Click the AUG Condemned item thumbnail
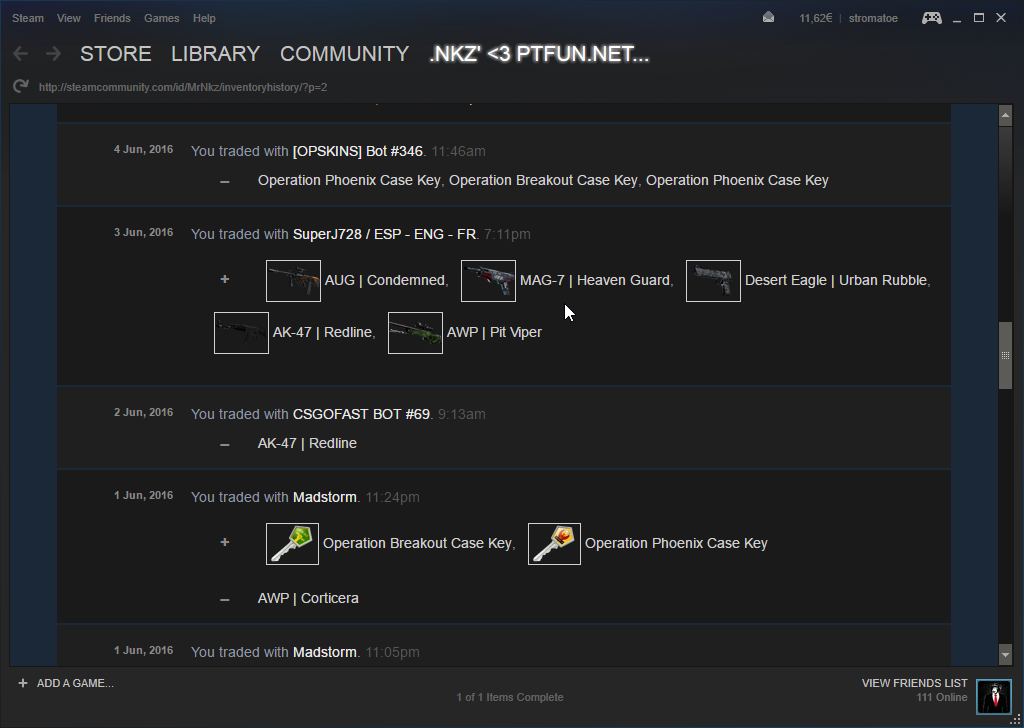The width and height of the screenshot is (1024, 728). point(293,281)
